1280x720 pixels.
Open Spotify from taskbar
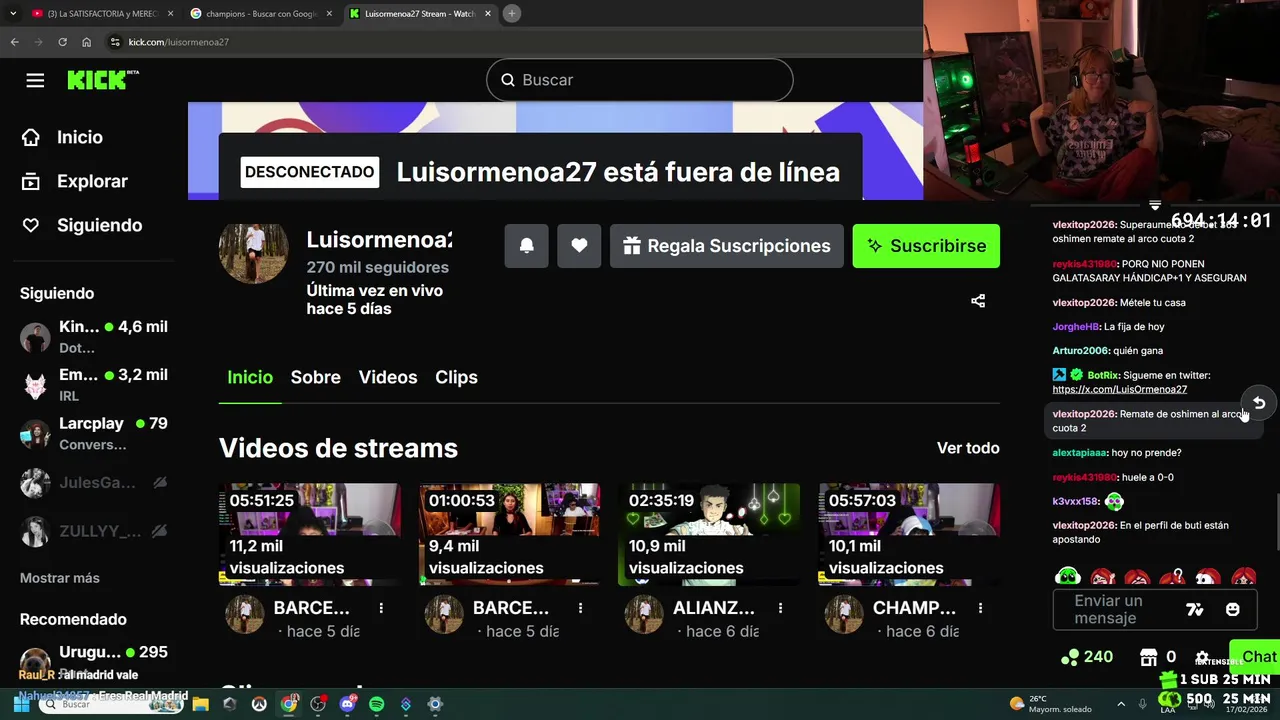(376, 704)
